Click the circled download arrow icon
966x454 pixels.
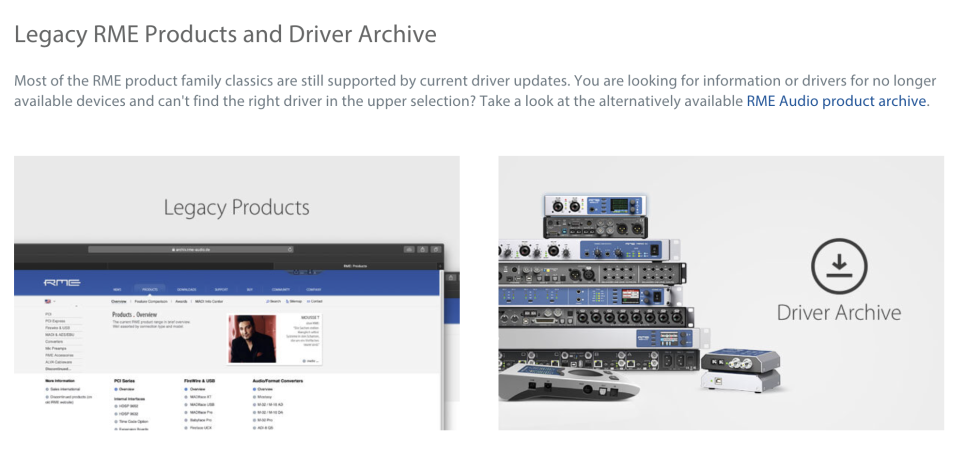tap(838, 266)
